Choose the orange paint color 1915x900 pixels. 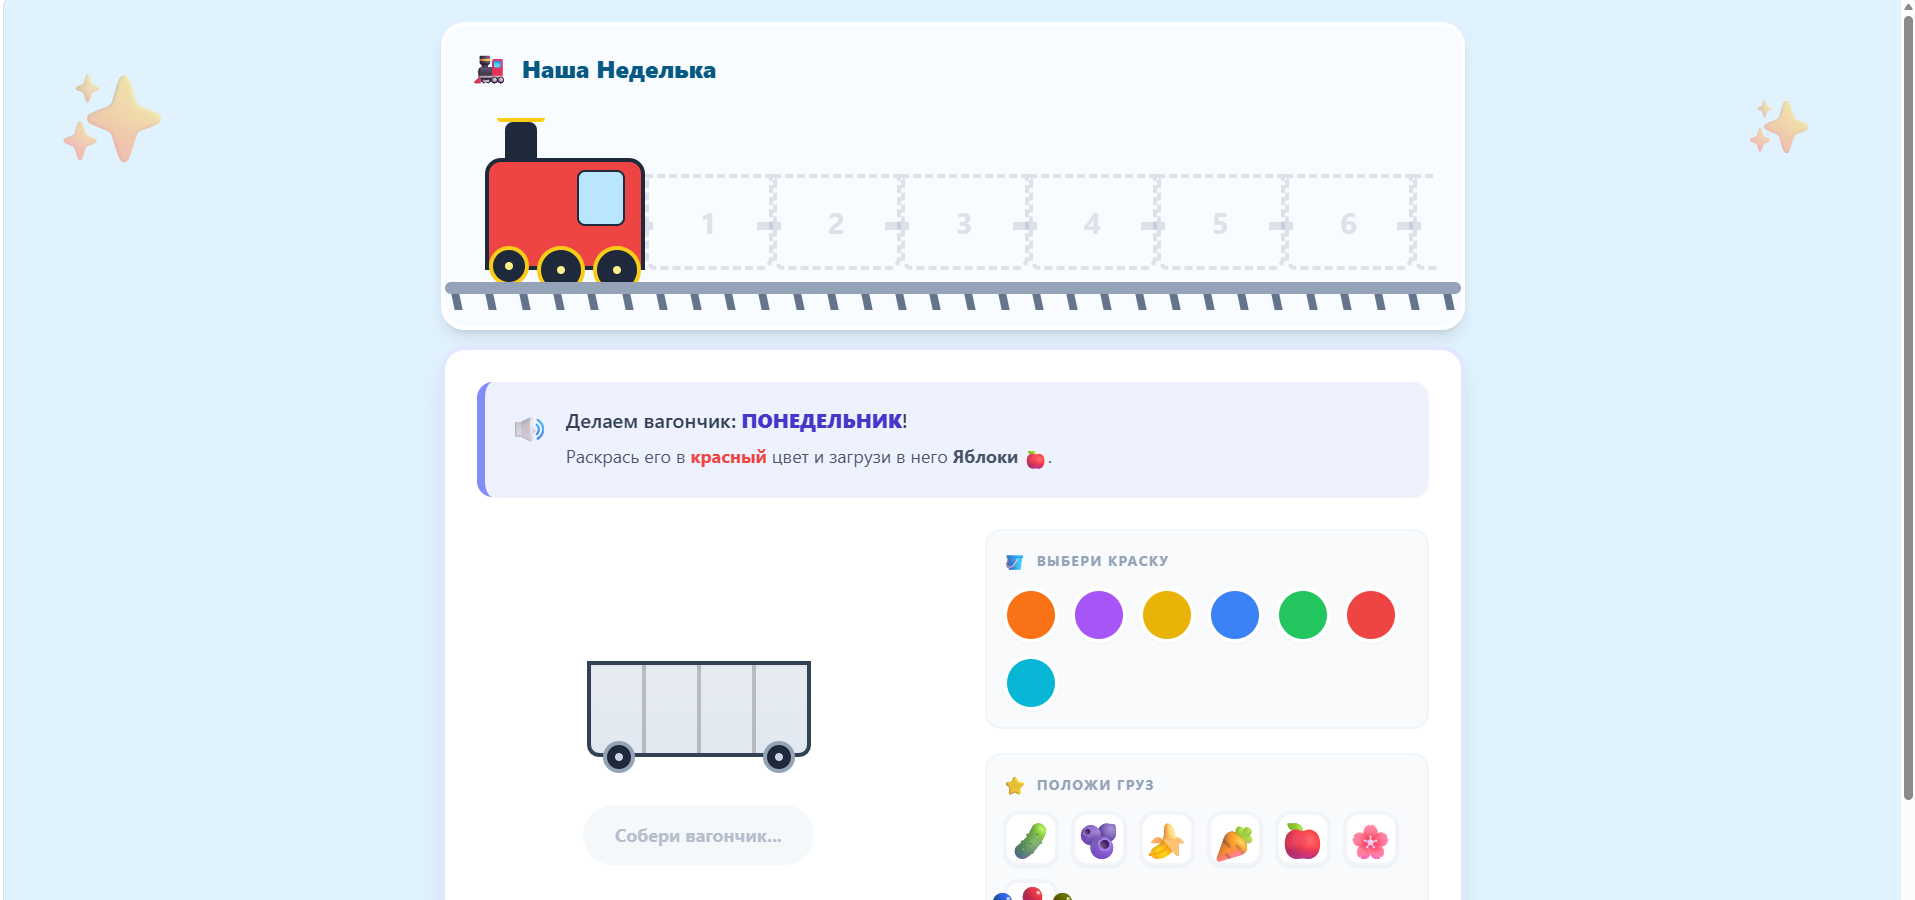1030,615
